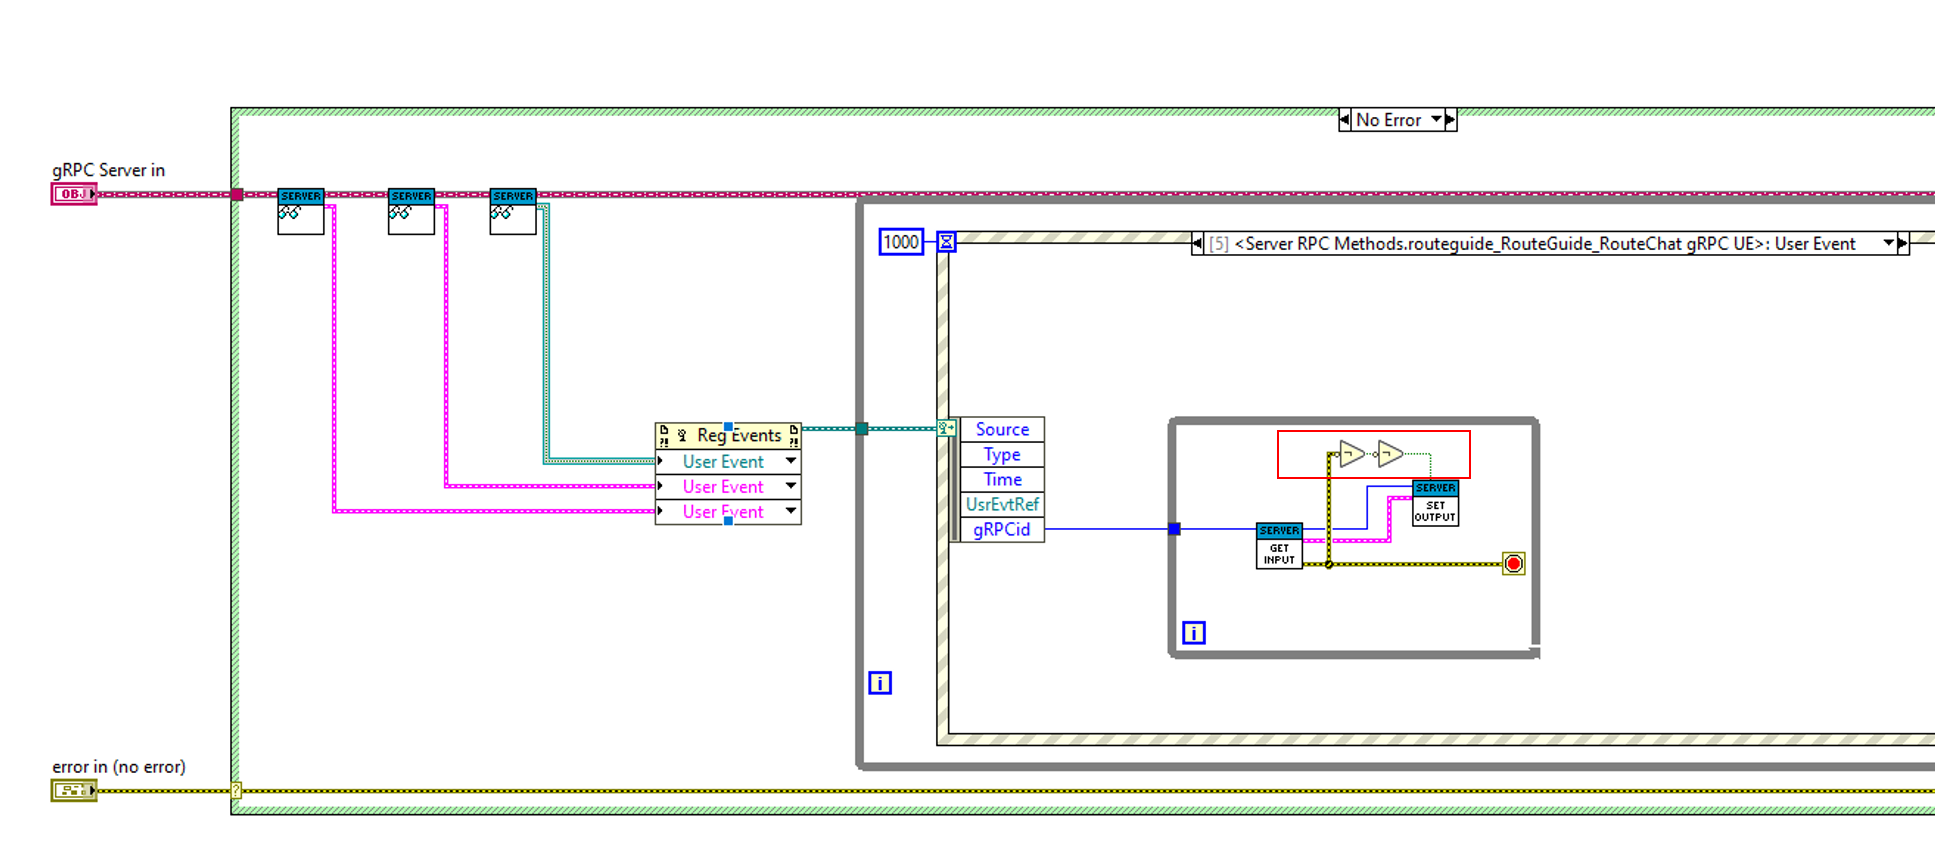Click the dynamic event terminal beside Source
1935x851 pixels.
[946, 429]
